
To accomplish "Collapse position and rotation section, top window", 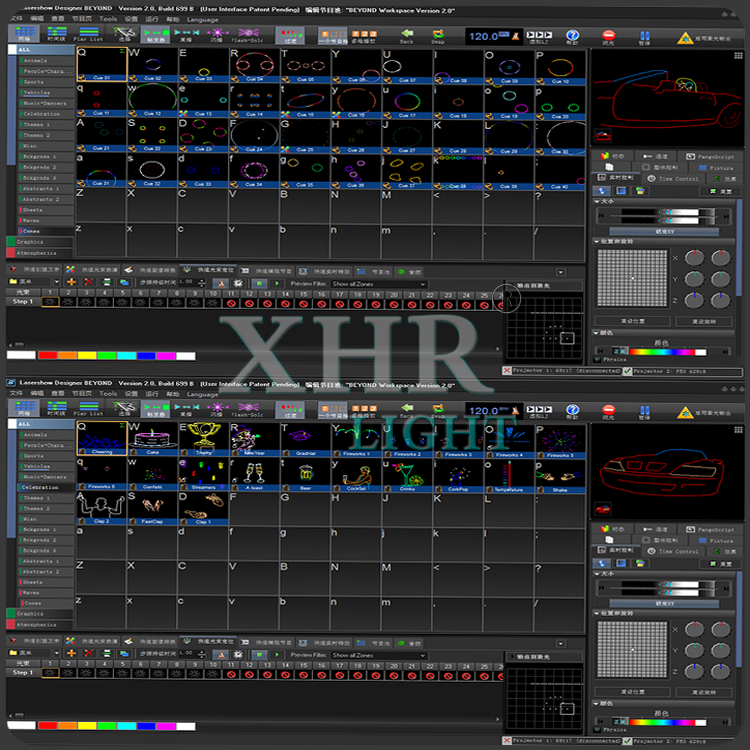I will [x=596, y=242].
